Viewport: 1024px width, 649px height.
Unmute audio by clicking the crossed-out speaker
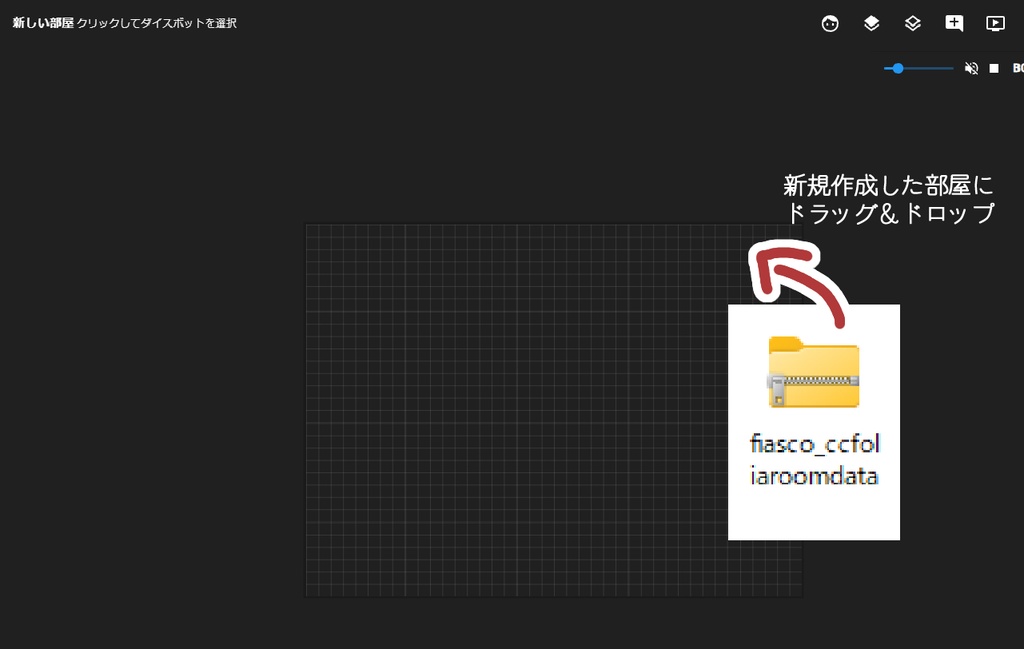click(970, 68)
